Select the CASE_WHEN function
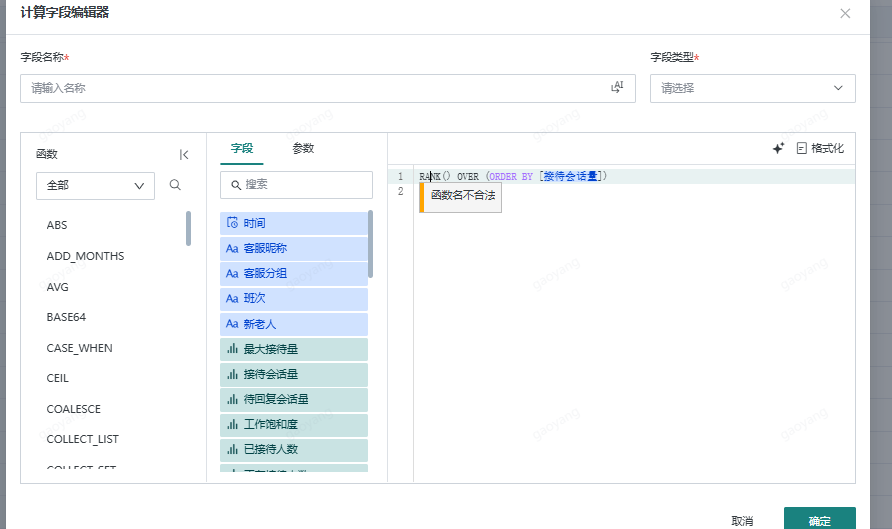 [80, 348]
